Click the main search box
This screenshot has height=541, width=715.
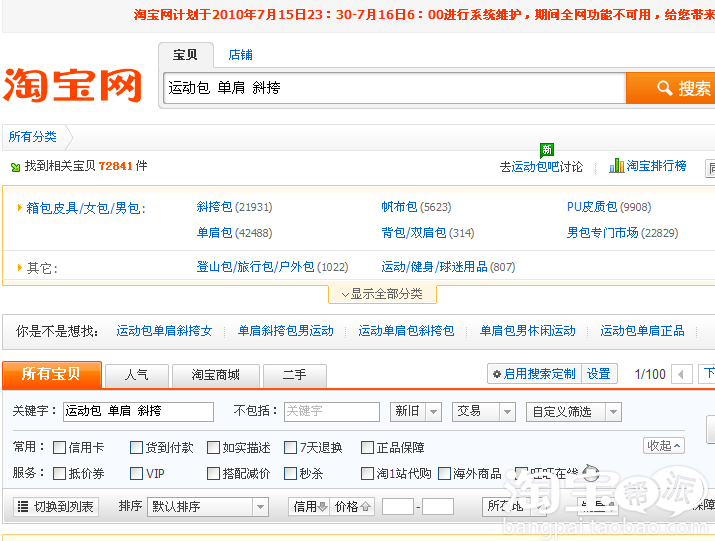click(394, 88)
